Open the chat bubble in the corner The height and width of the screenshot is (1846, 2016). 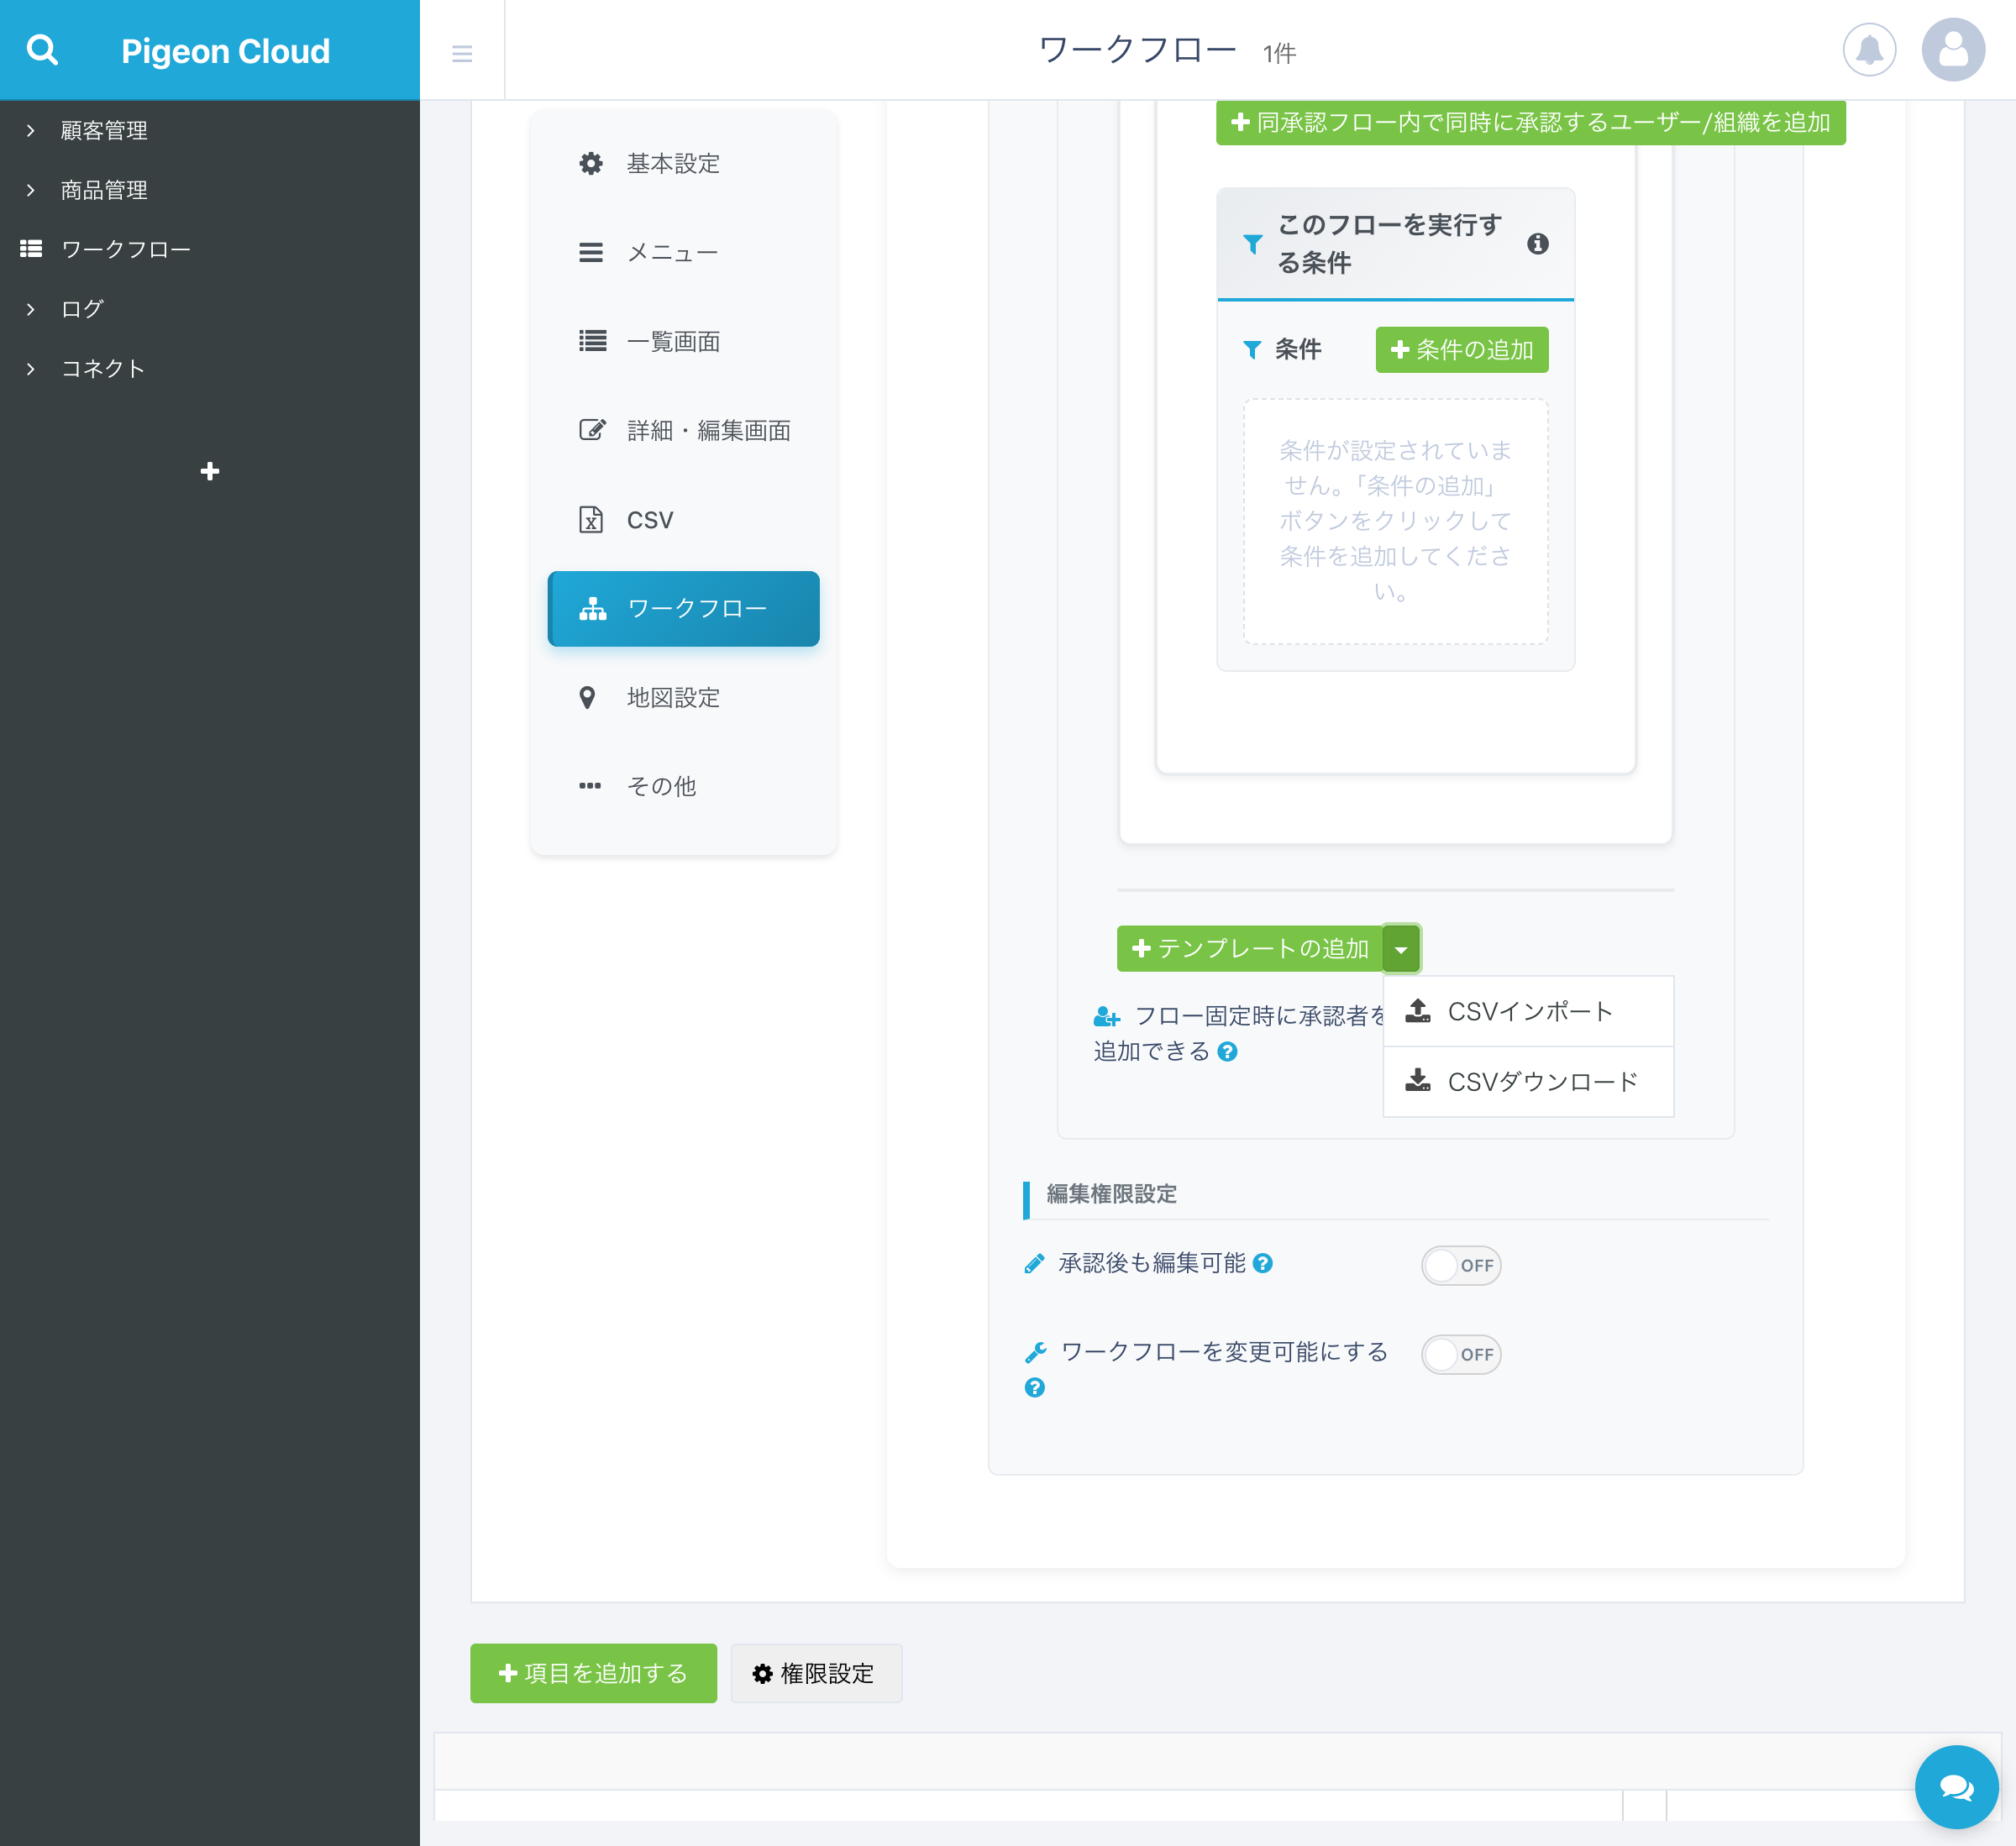coord(1956,1787)
